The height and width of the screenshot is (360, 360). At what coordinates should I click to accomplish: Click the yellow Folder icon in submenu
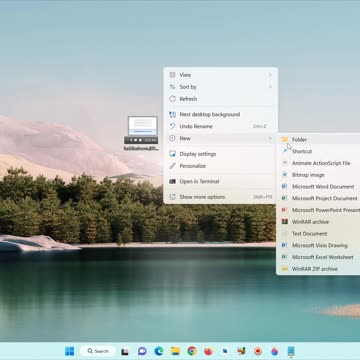coord(285,139)
